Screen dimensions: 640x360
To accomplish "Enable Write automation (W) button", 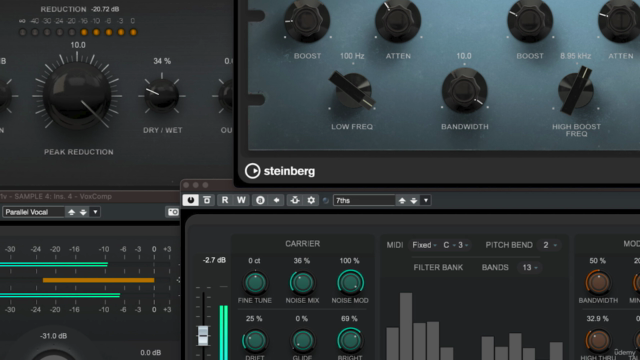I will (241, 200).
